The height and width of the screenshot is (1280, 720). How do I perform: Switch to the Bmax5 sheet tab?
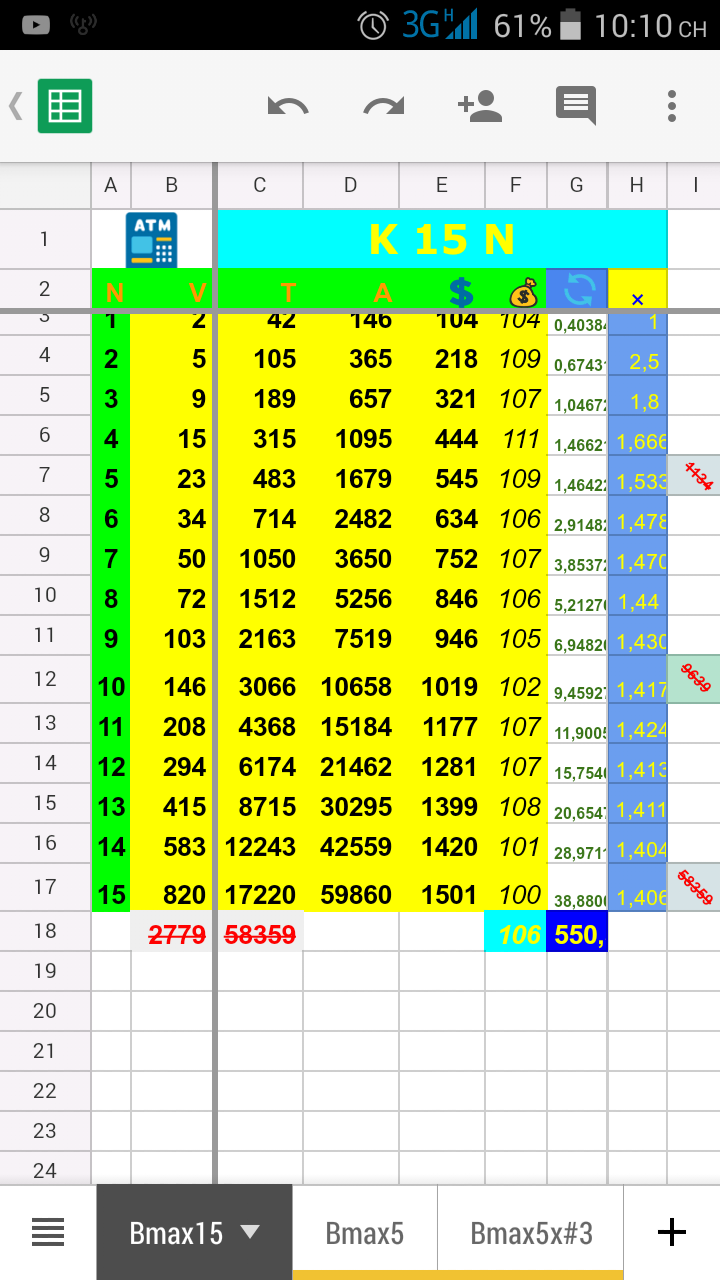[x=364, y=1233]
